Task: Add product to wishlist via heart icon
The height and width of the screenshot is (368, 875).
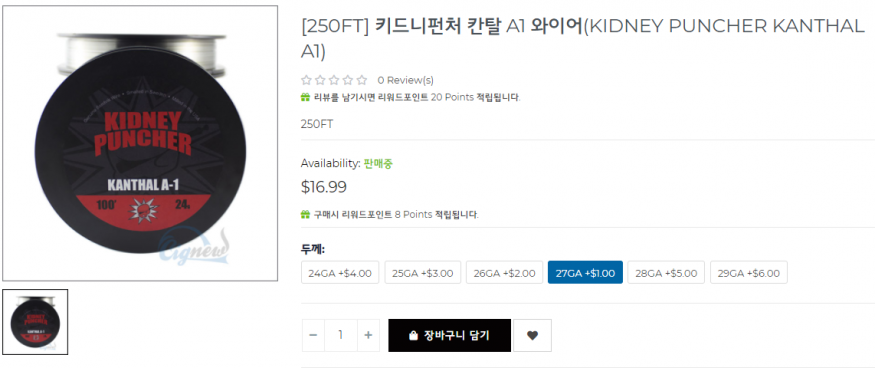Action: coord(532,335)
